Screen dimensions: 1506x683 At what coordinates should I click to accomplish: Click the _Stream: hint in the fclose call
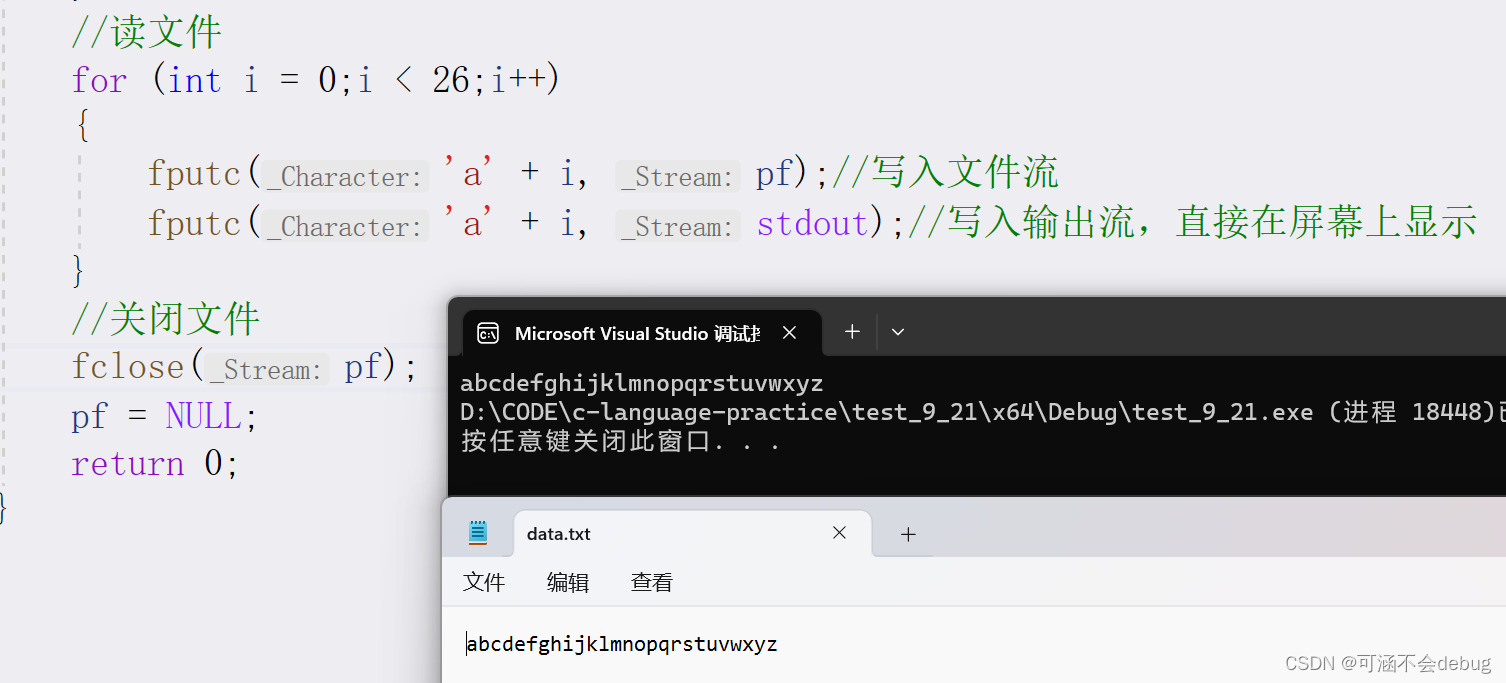pyautogui.click(x=264, y=369)
